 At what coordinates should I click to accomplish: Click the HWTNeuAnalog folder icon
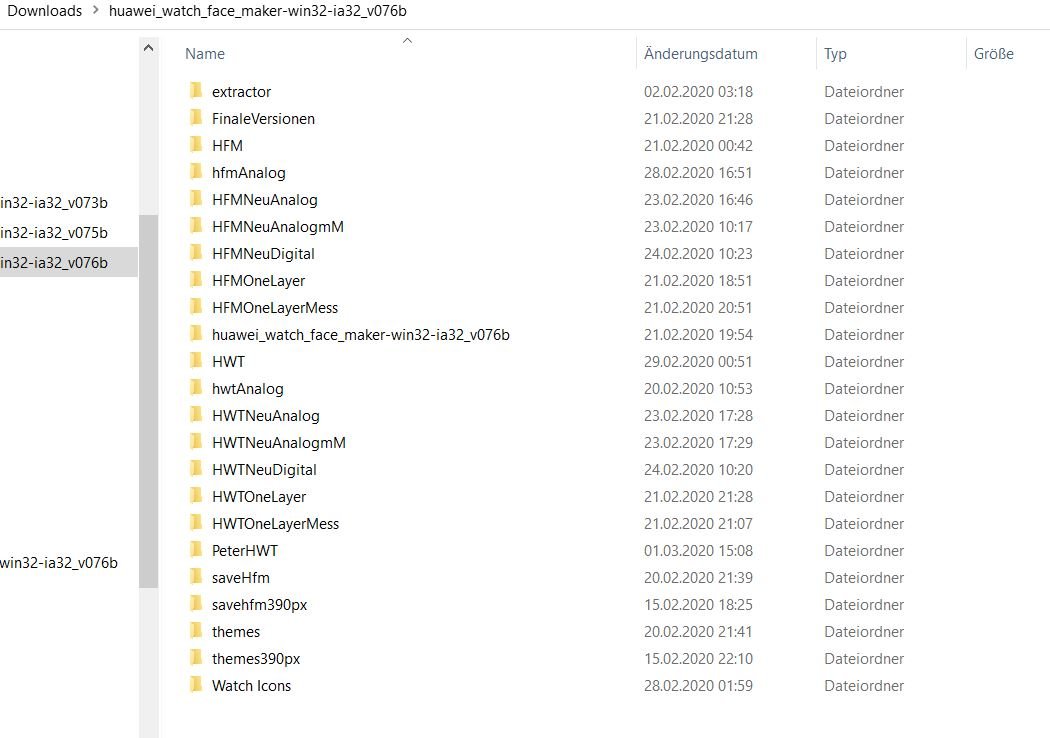click(x=196, y=415)
